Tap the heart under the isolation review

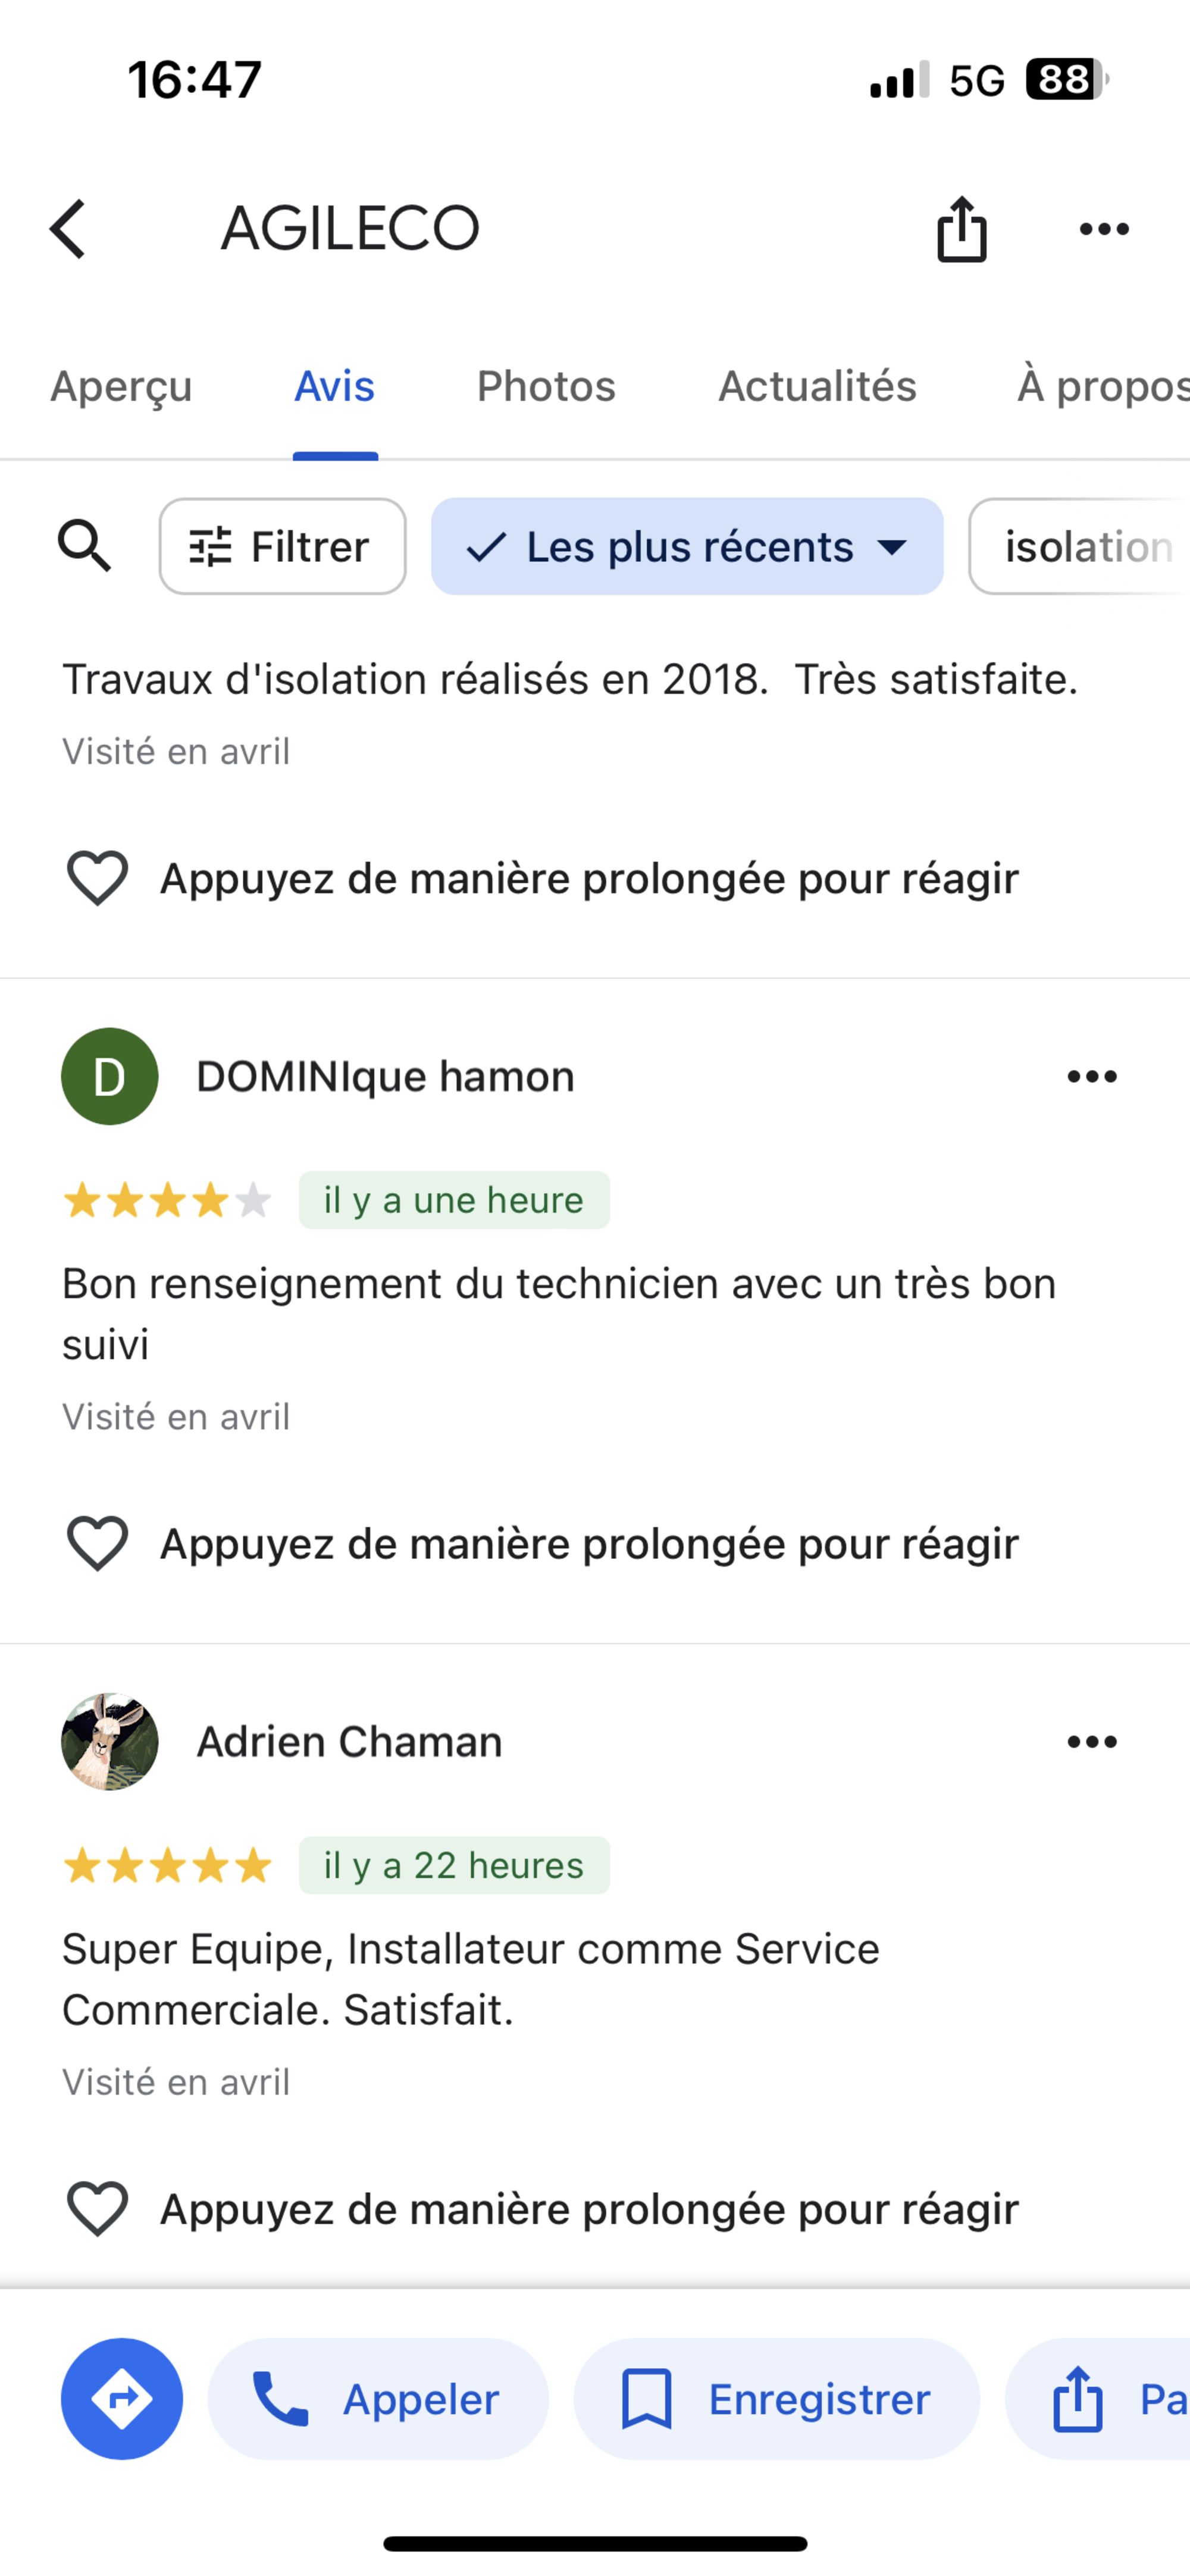(97, 878)
